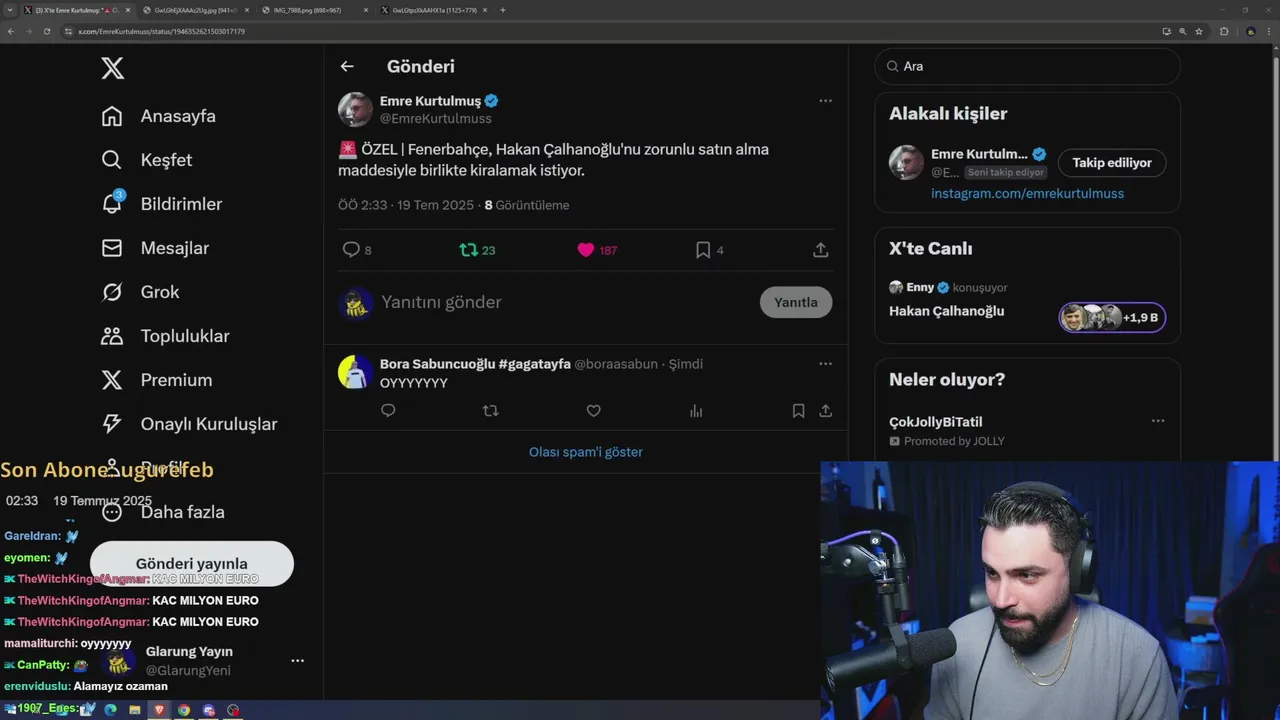1280x720 pixels.
Task: Open Onaylı Kuruluşlar page
Action: click(189, 424)
